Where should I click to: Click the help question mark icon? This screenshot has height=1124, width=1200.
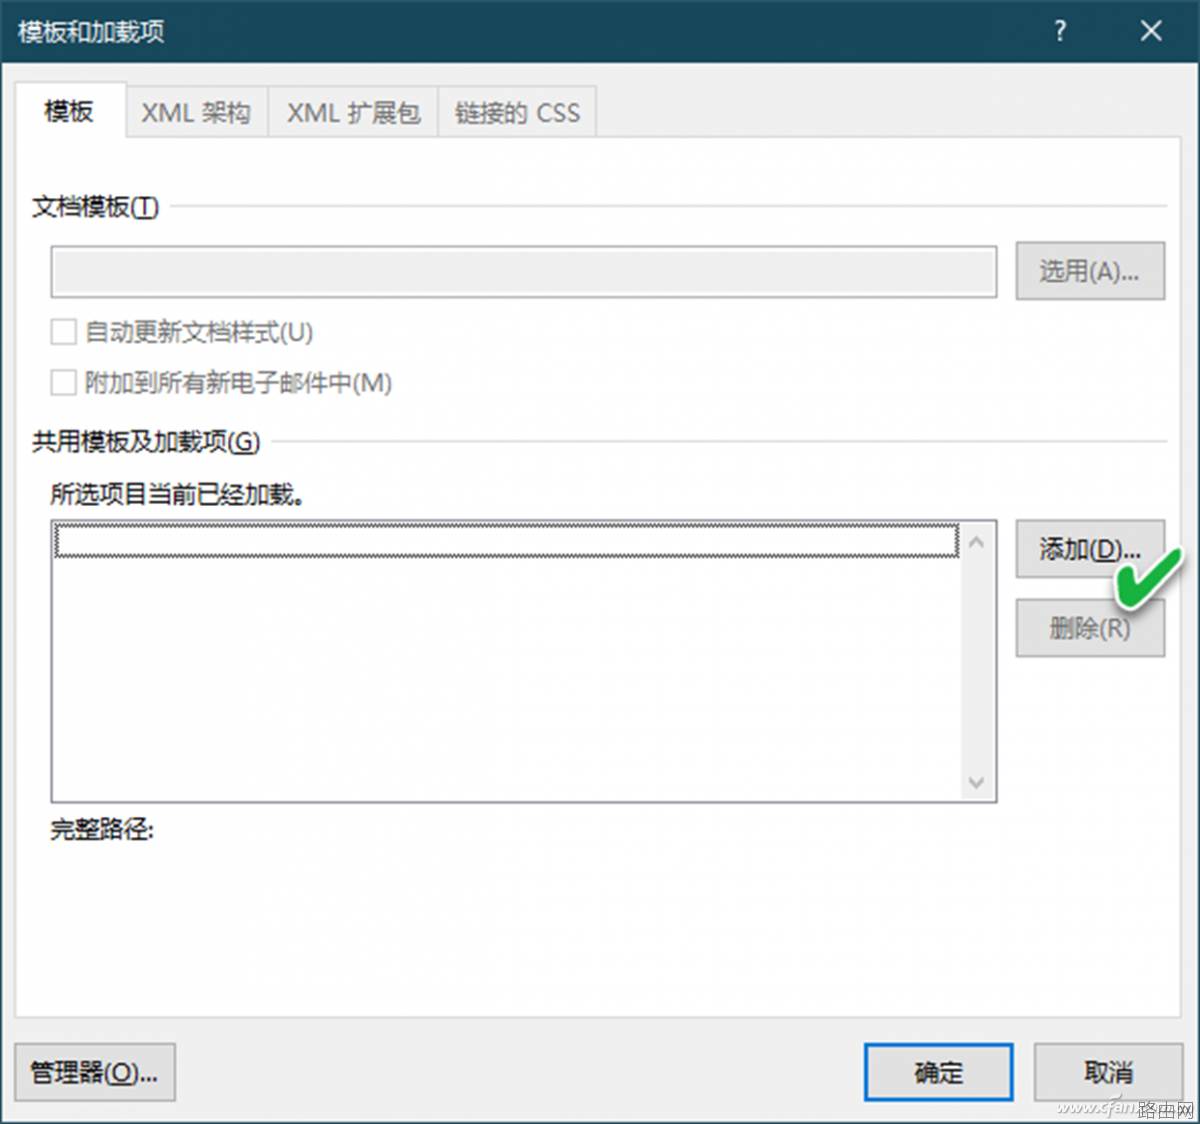(x=1060, y=31)
